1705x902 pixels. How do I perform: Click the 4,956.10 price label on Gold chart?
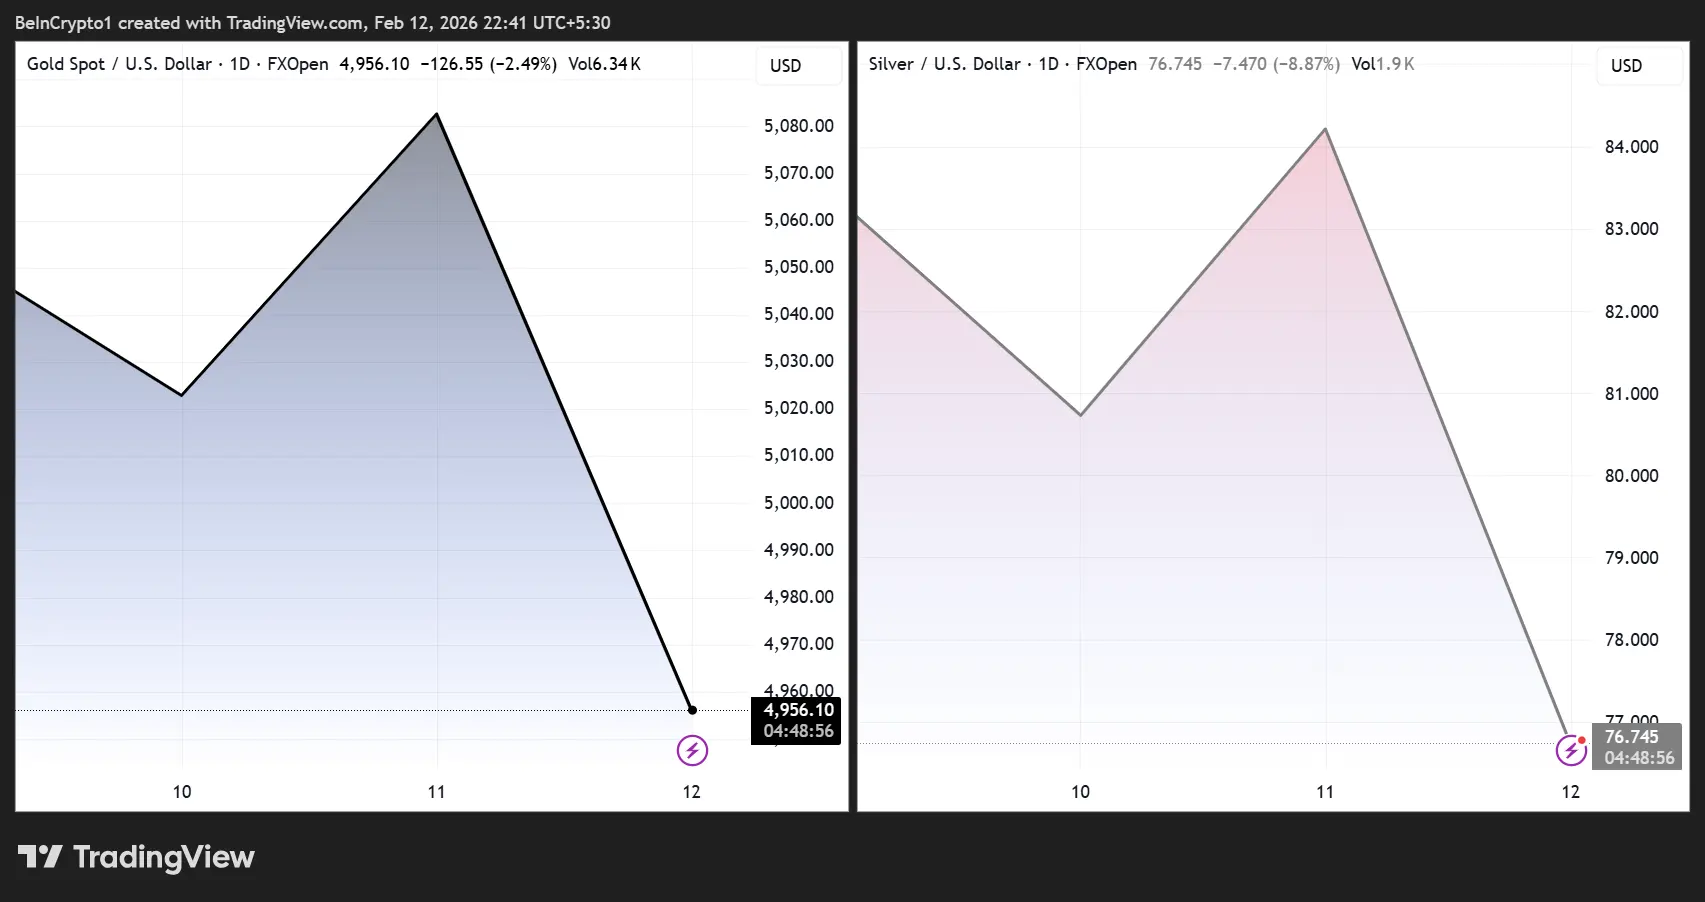point(795,710)
